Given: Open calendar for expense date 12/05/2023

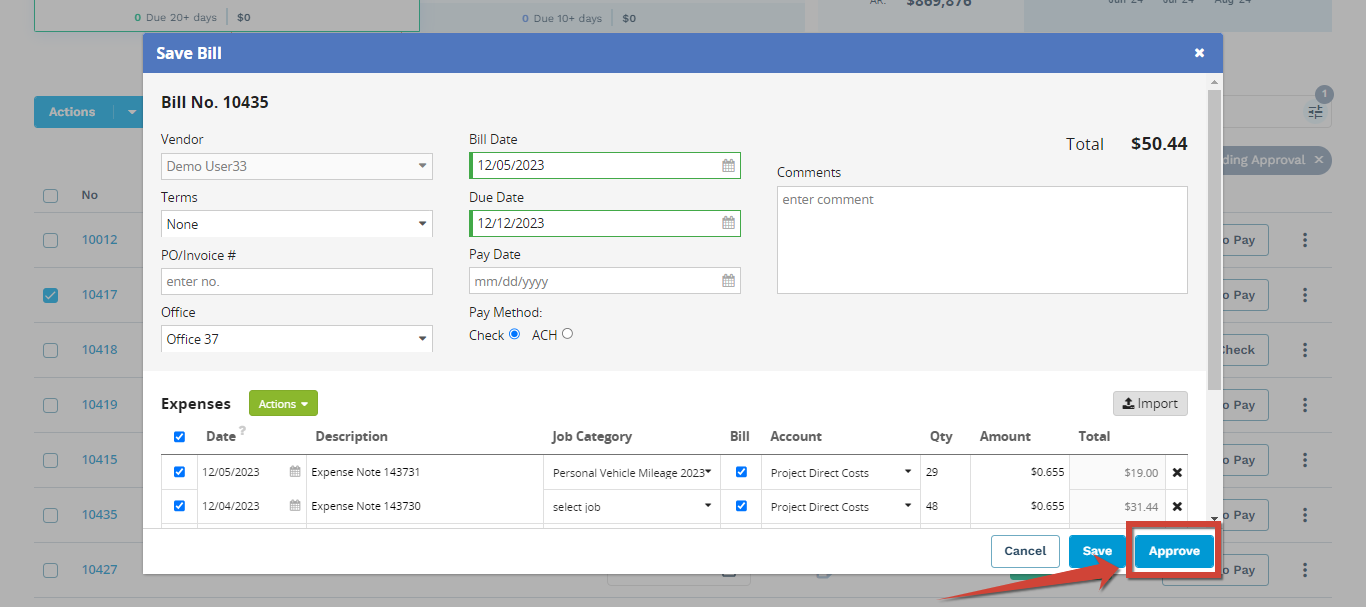Looking at the screenshot, I should pos(295,472).
